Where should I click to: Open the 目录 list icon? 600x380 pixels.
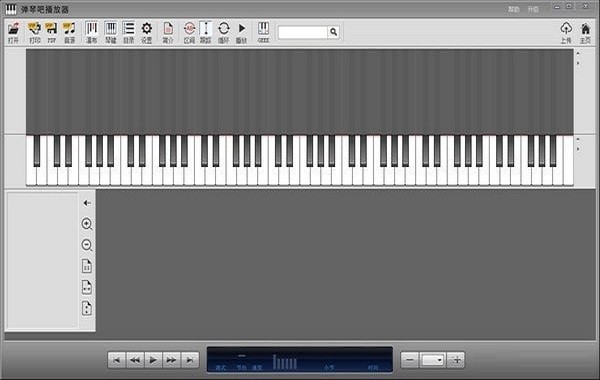pyautogui.click(x=129, y=32)
